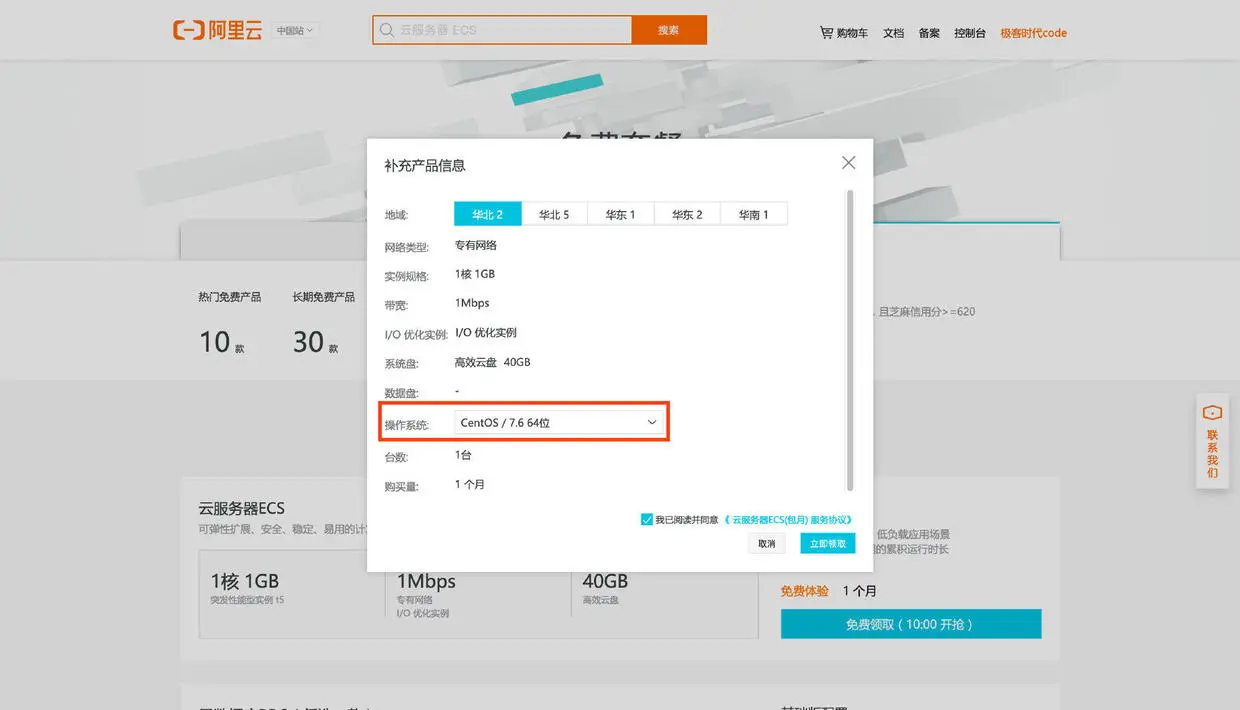Click the 极客时代code account link
The image size is (1240, 710).
tap(1034, 33)
